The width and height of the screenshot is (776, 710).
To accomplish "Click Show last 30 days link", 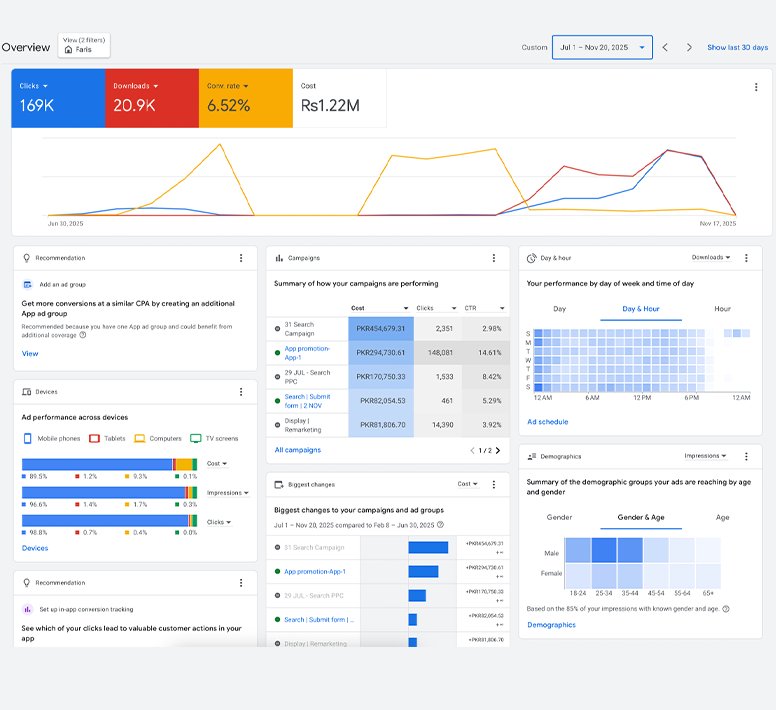I will click(737, 47).
